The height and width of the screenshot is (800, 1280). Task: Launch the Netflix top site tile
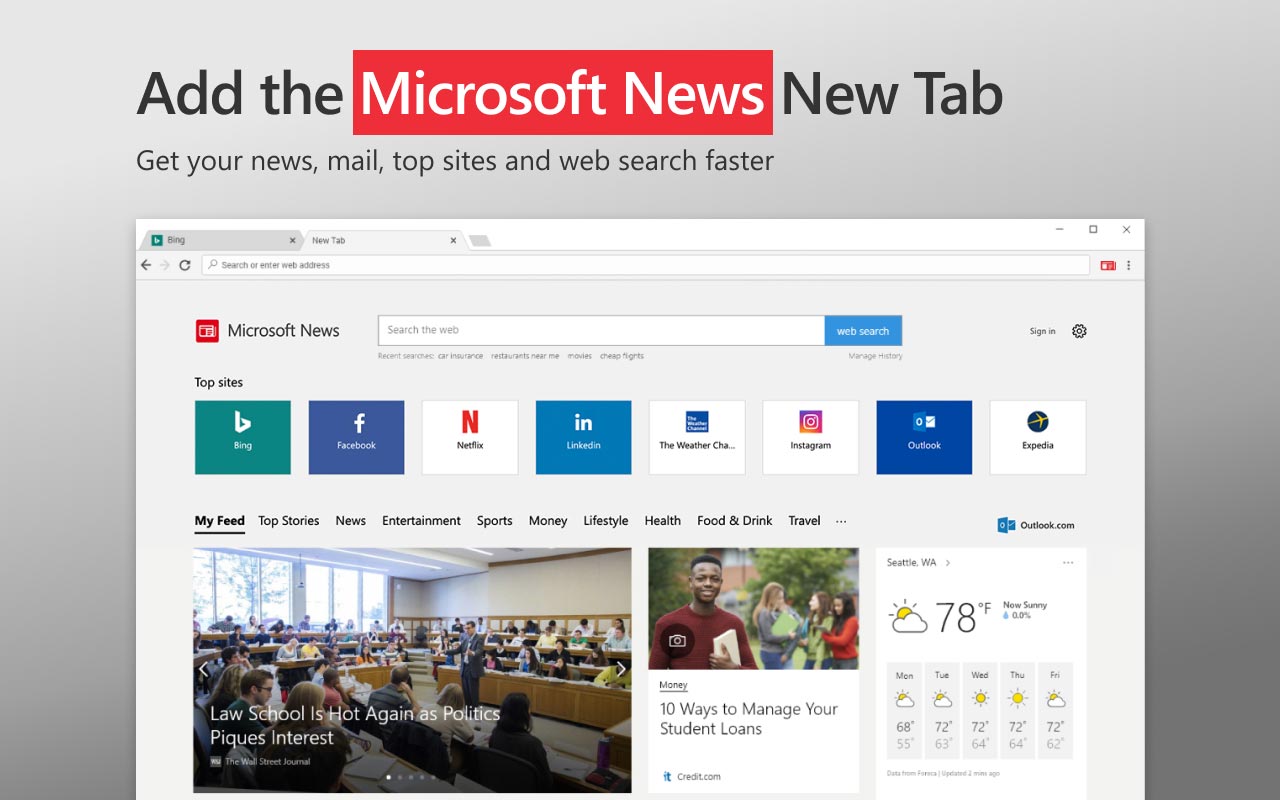[470, 437]
